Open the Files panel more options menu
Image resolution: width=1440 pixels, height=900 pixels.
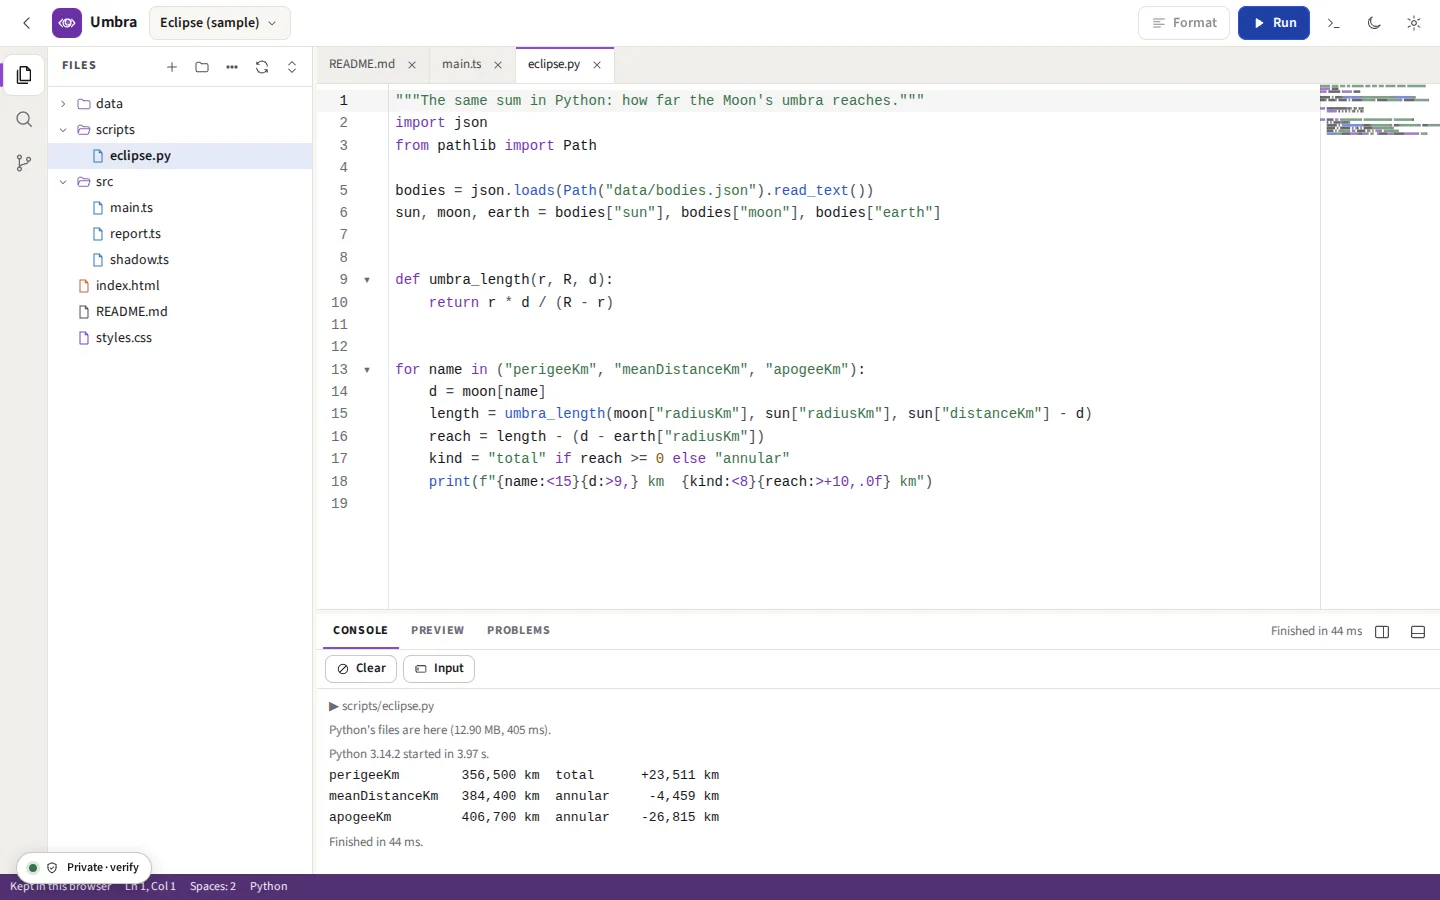pyautogui.click(x=232, y=67)
